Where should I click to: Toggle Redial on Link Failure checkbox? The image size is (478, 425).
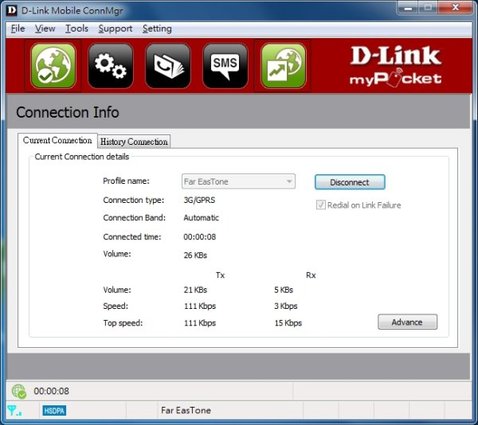coord(321,205)
